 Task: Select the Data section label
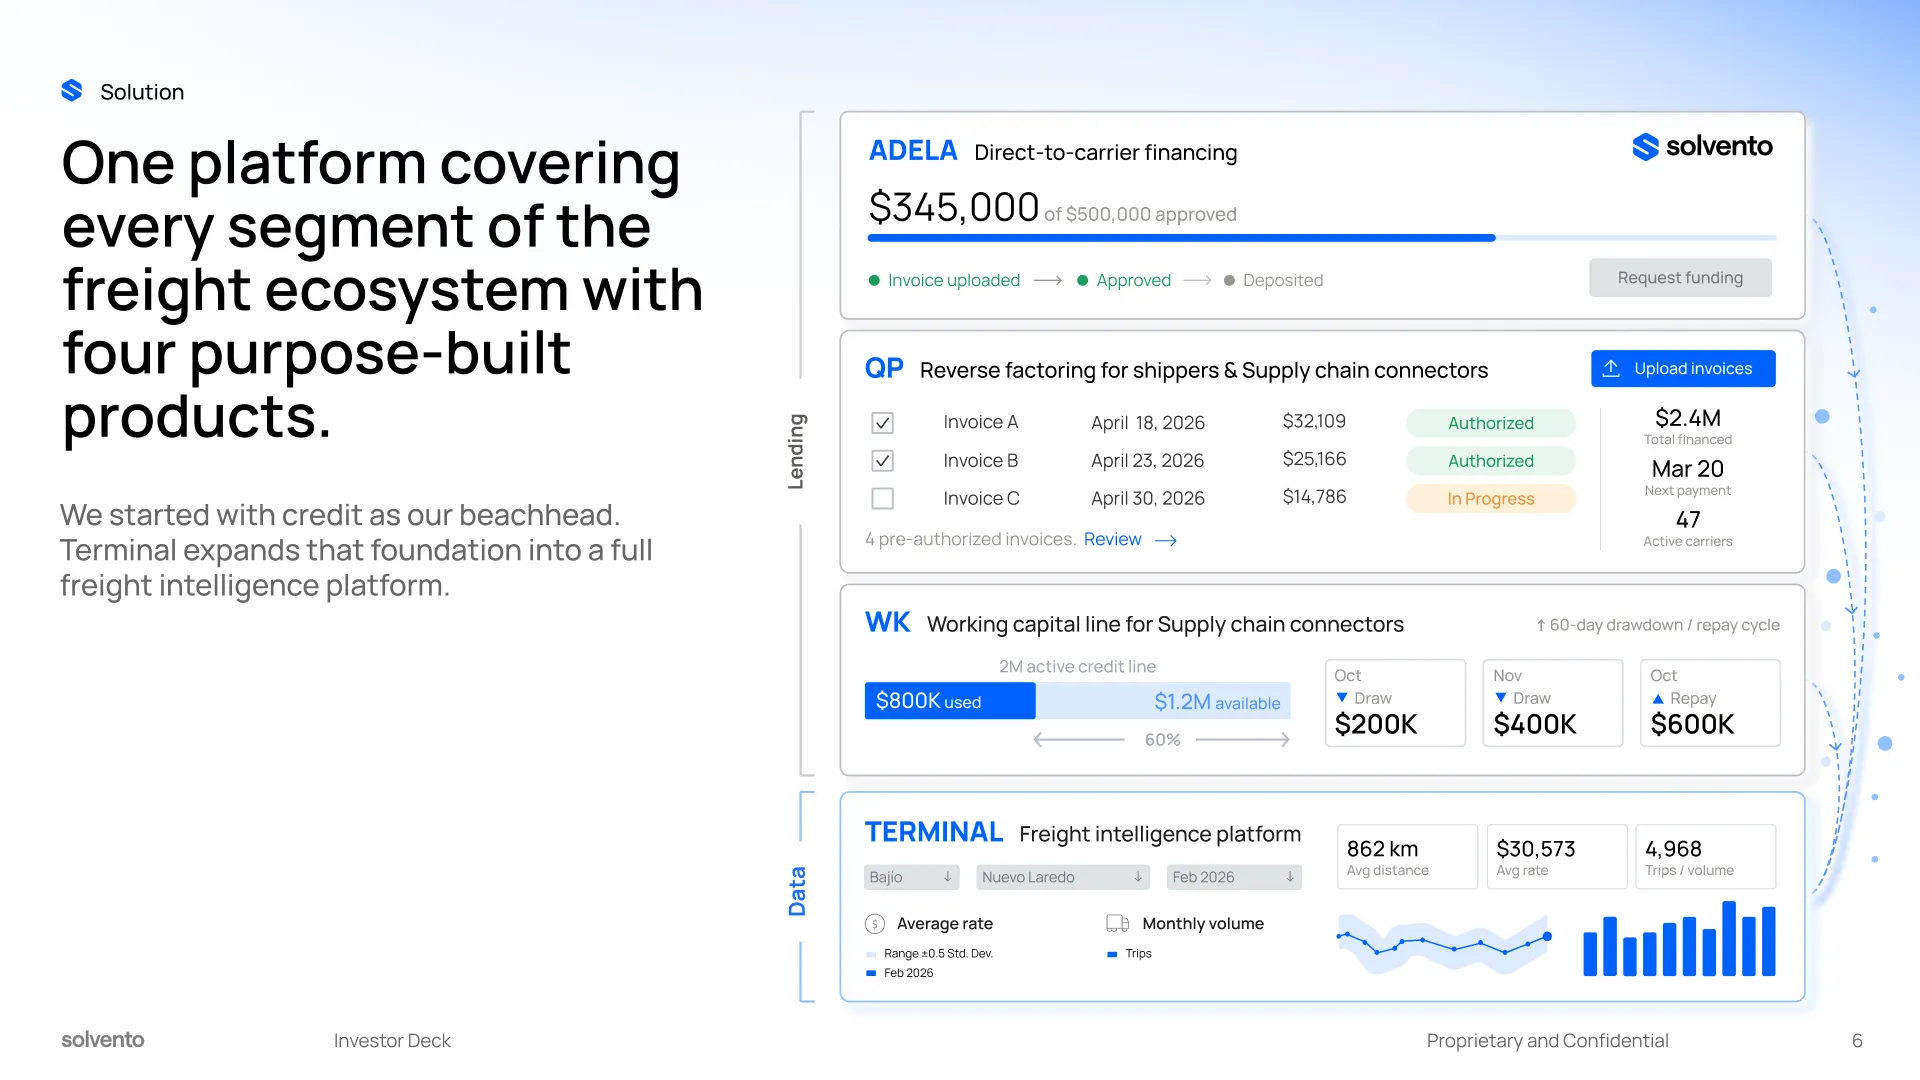point(797,891)
